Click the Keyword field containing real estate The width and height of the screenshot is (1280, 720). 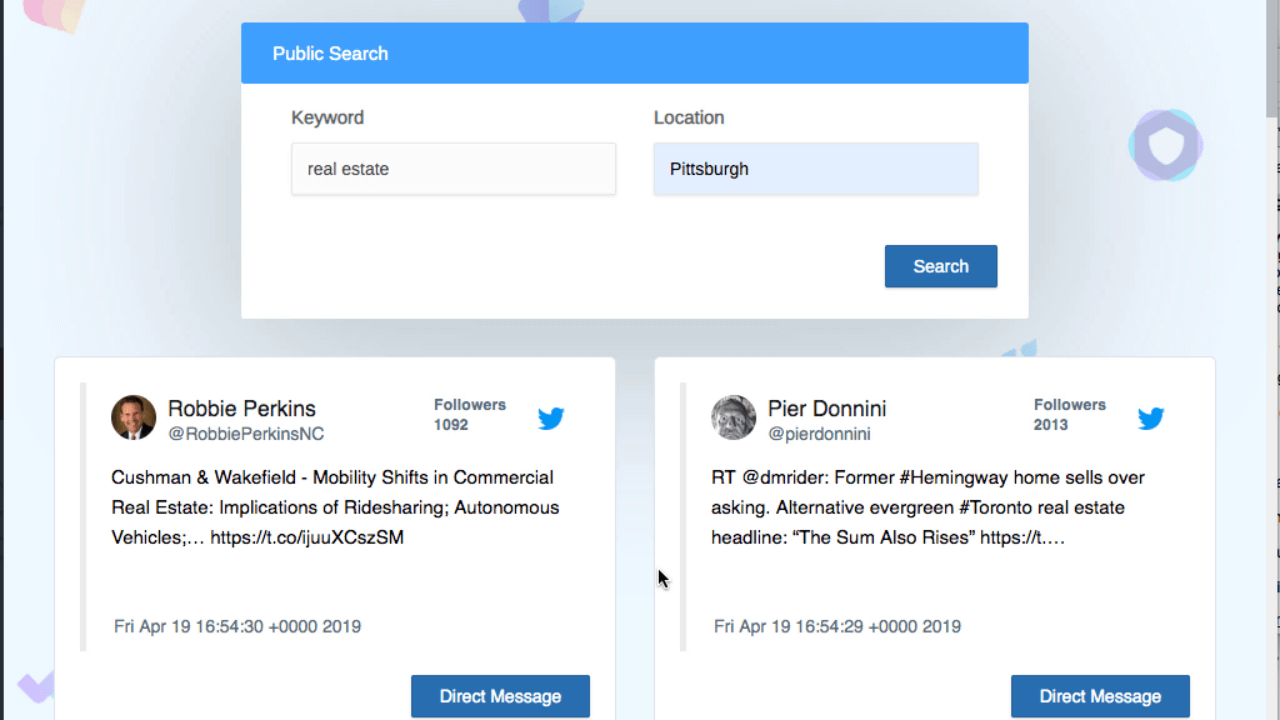[x=454, y=169]
